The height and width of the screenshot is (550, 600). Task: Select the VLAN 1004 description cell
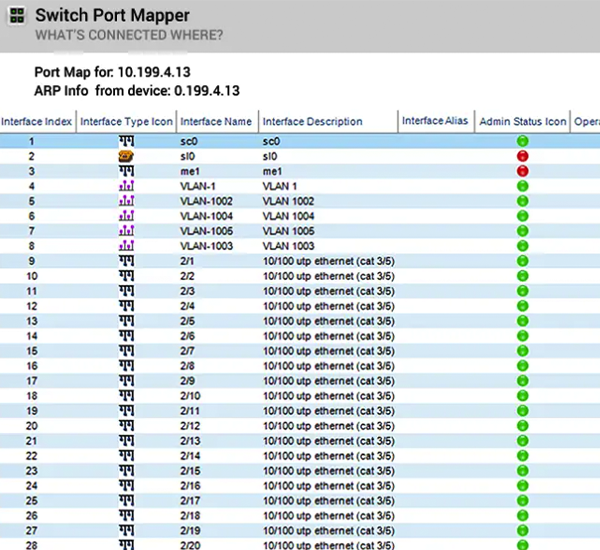click(289, 216)
